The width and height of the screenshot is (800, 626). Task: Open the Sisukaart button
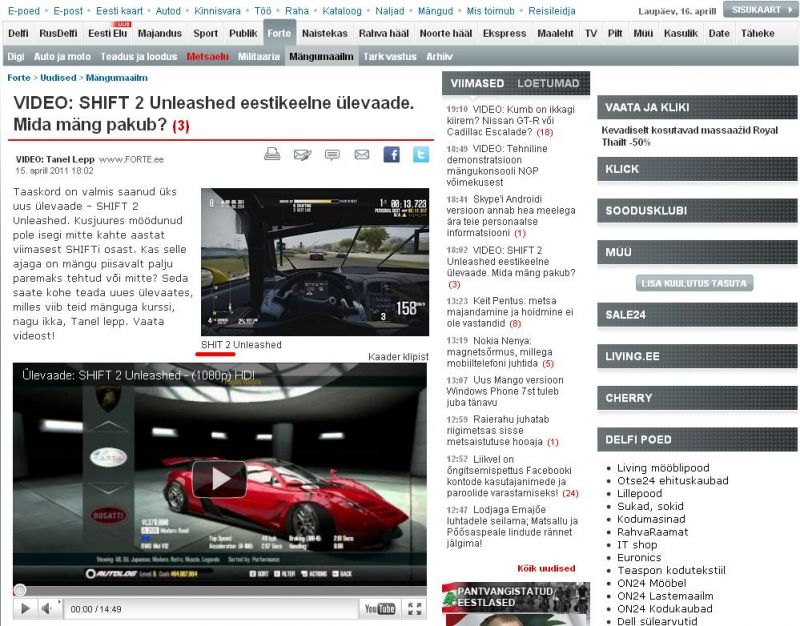click(760, 10)
